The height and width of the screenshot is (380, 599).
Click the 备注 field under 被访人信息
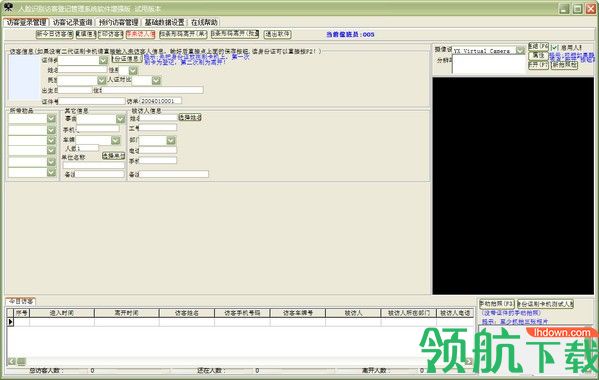tap(174, 175)
